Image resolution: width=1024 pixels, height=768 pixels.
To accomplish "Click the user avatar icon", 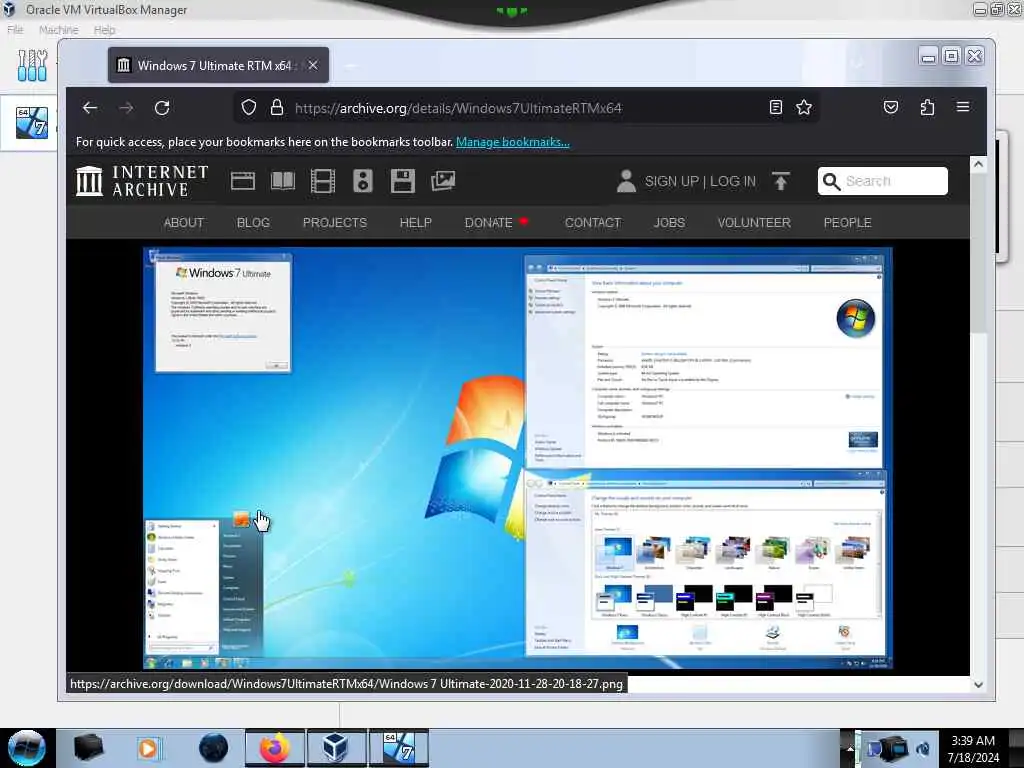I will coord(626,181).
